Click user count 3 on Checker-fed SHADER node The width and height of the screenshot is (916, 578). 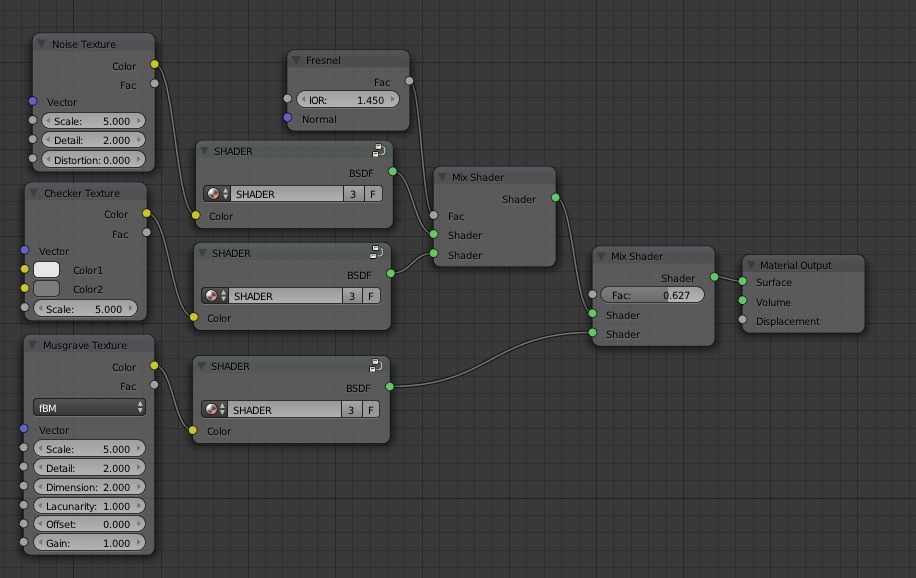coord(352,296)
